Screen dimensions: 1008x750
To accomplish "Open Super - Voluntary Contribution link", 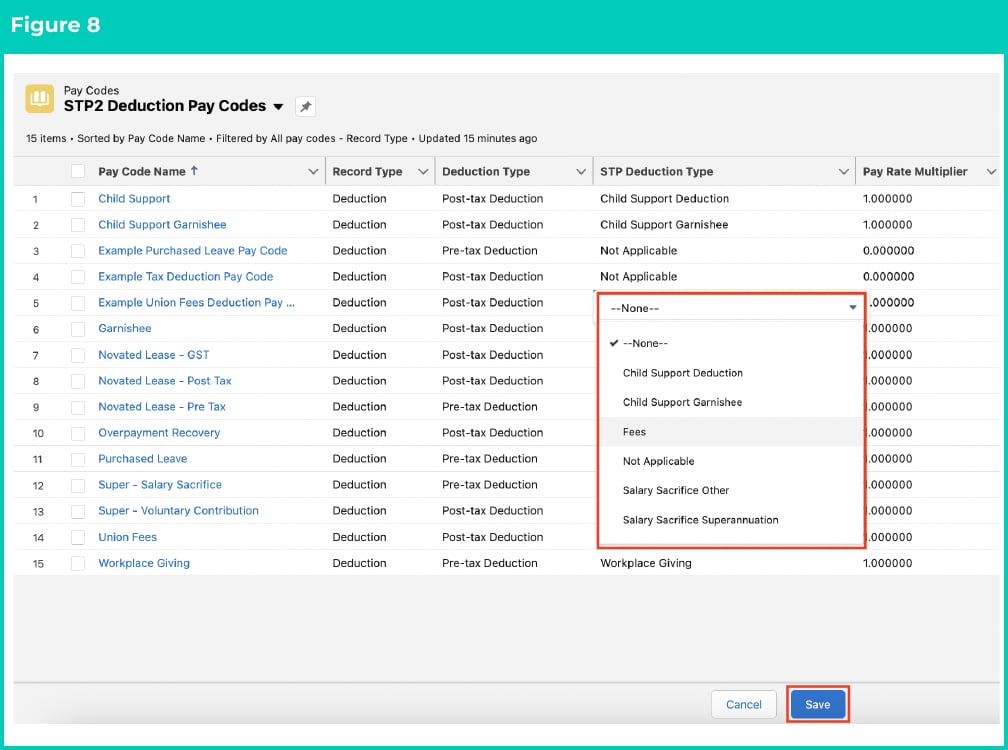I will (x=178, y=510).
